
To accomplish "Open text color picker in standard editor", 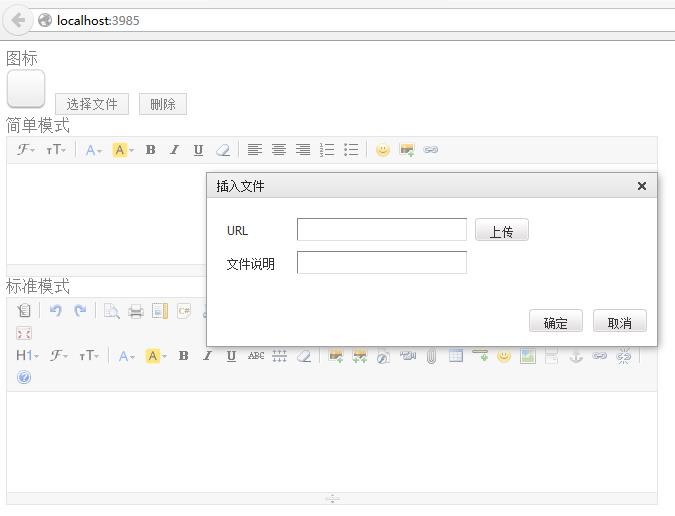I will (x=126, y=356).
